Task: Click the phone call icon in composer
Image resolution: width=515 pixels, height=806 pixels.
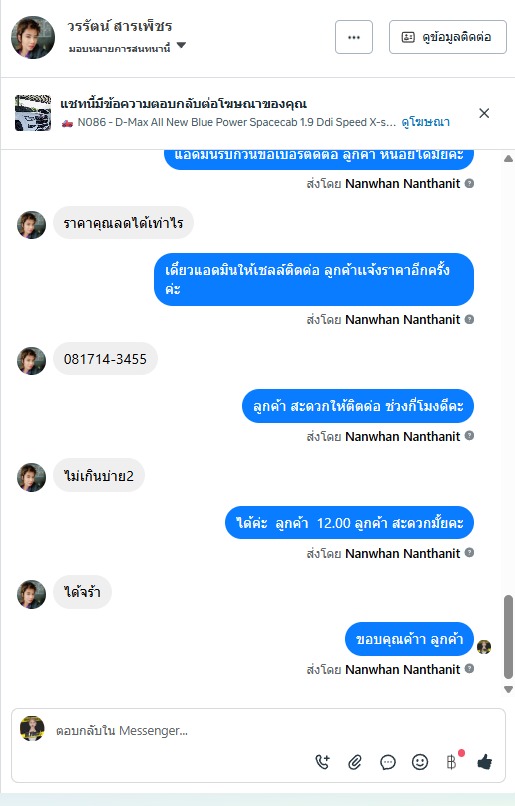Action: tap(323, 762)
